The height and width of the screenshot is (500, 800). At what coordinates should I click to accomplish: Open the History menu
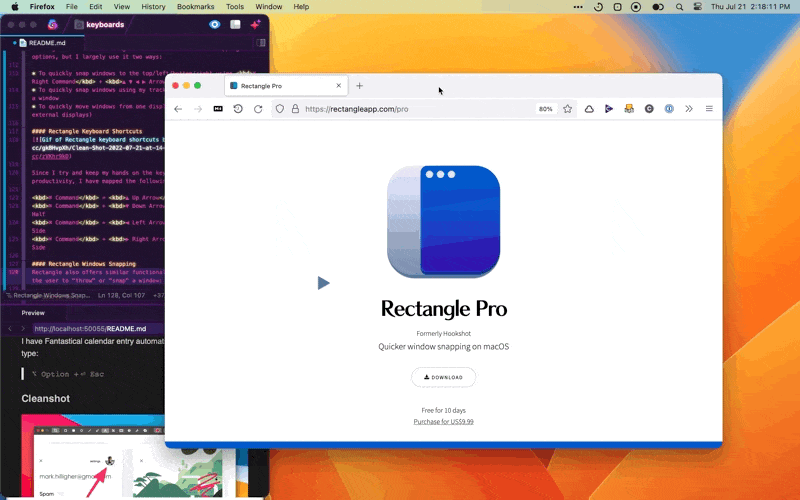153,7
